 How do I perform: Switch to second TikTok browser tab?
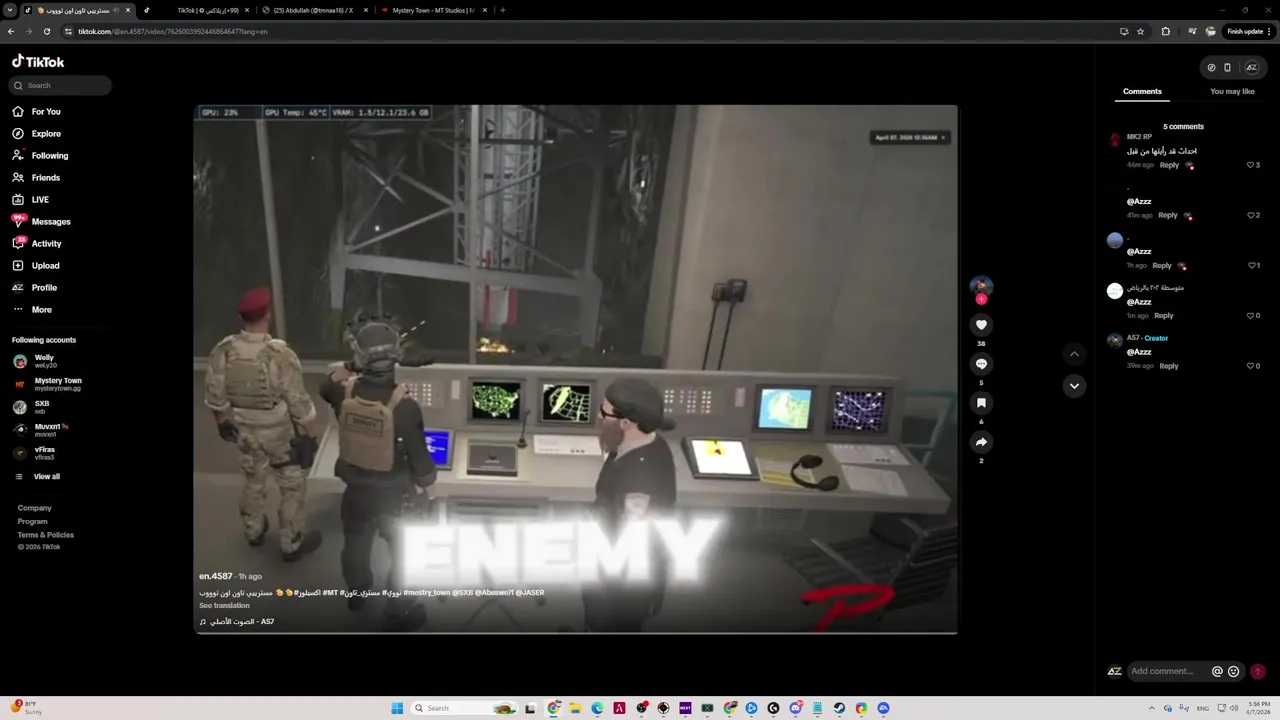(x=197, y=10)
